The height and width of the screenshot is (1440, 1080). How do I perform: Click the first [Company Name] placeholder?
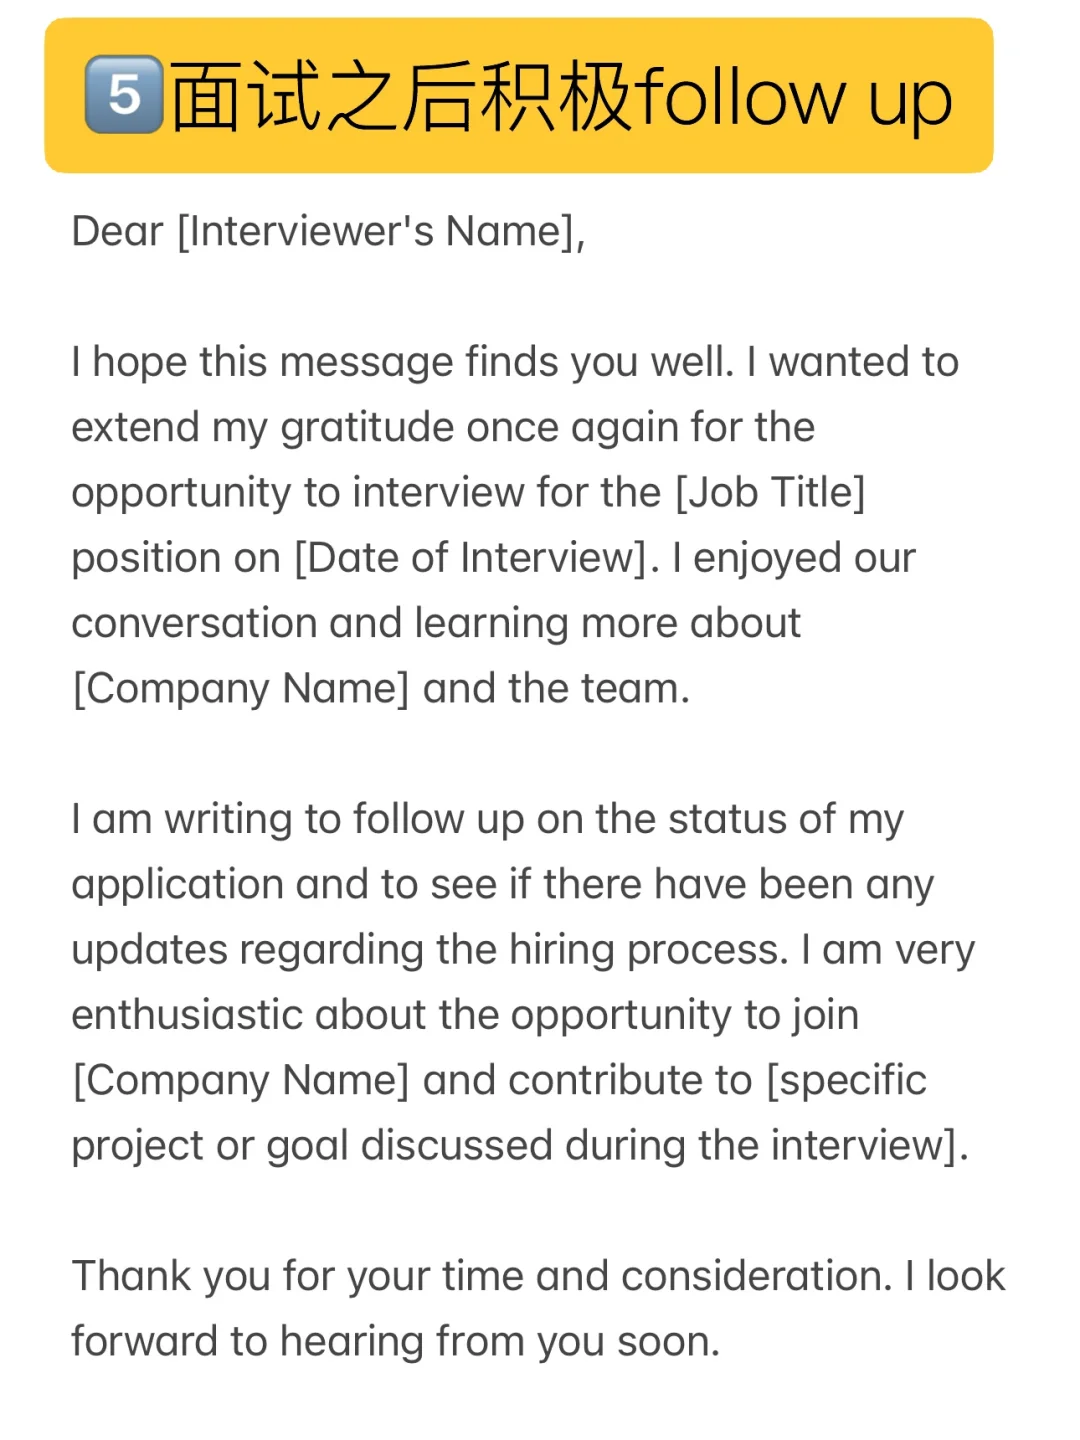(x=241, y=689)
